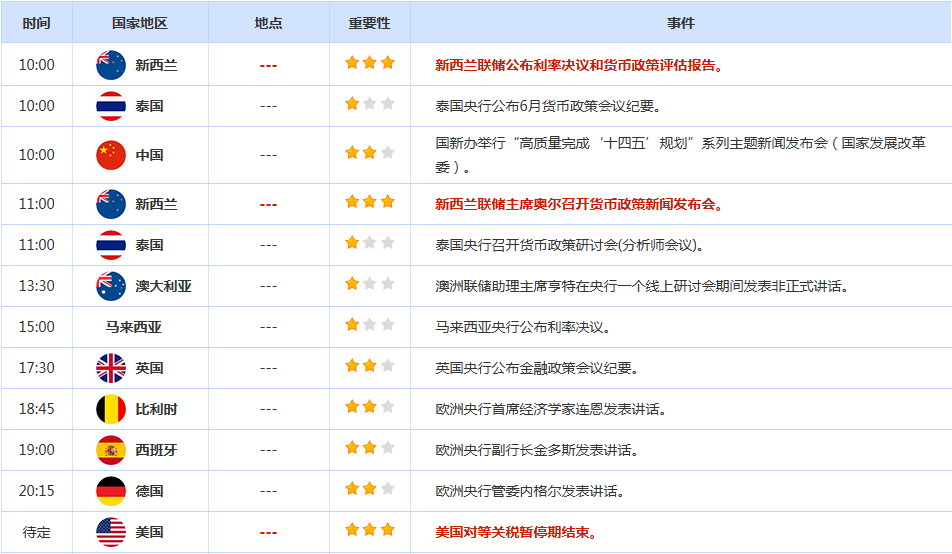Click the 德国 country name
This screenshot has height=554, width=952.
tap(149, 491)
